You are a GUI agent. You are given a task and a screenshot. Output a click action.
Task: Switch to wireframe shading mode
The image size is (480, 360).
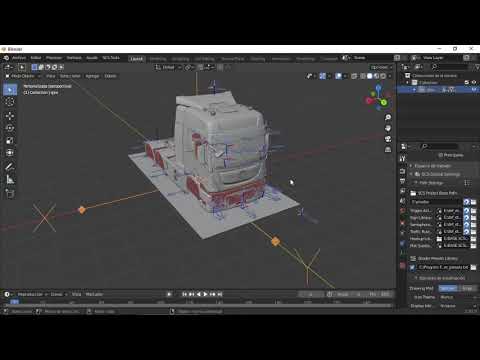pos(363,76)
